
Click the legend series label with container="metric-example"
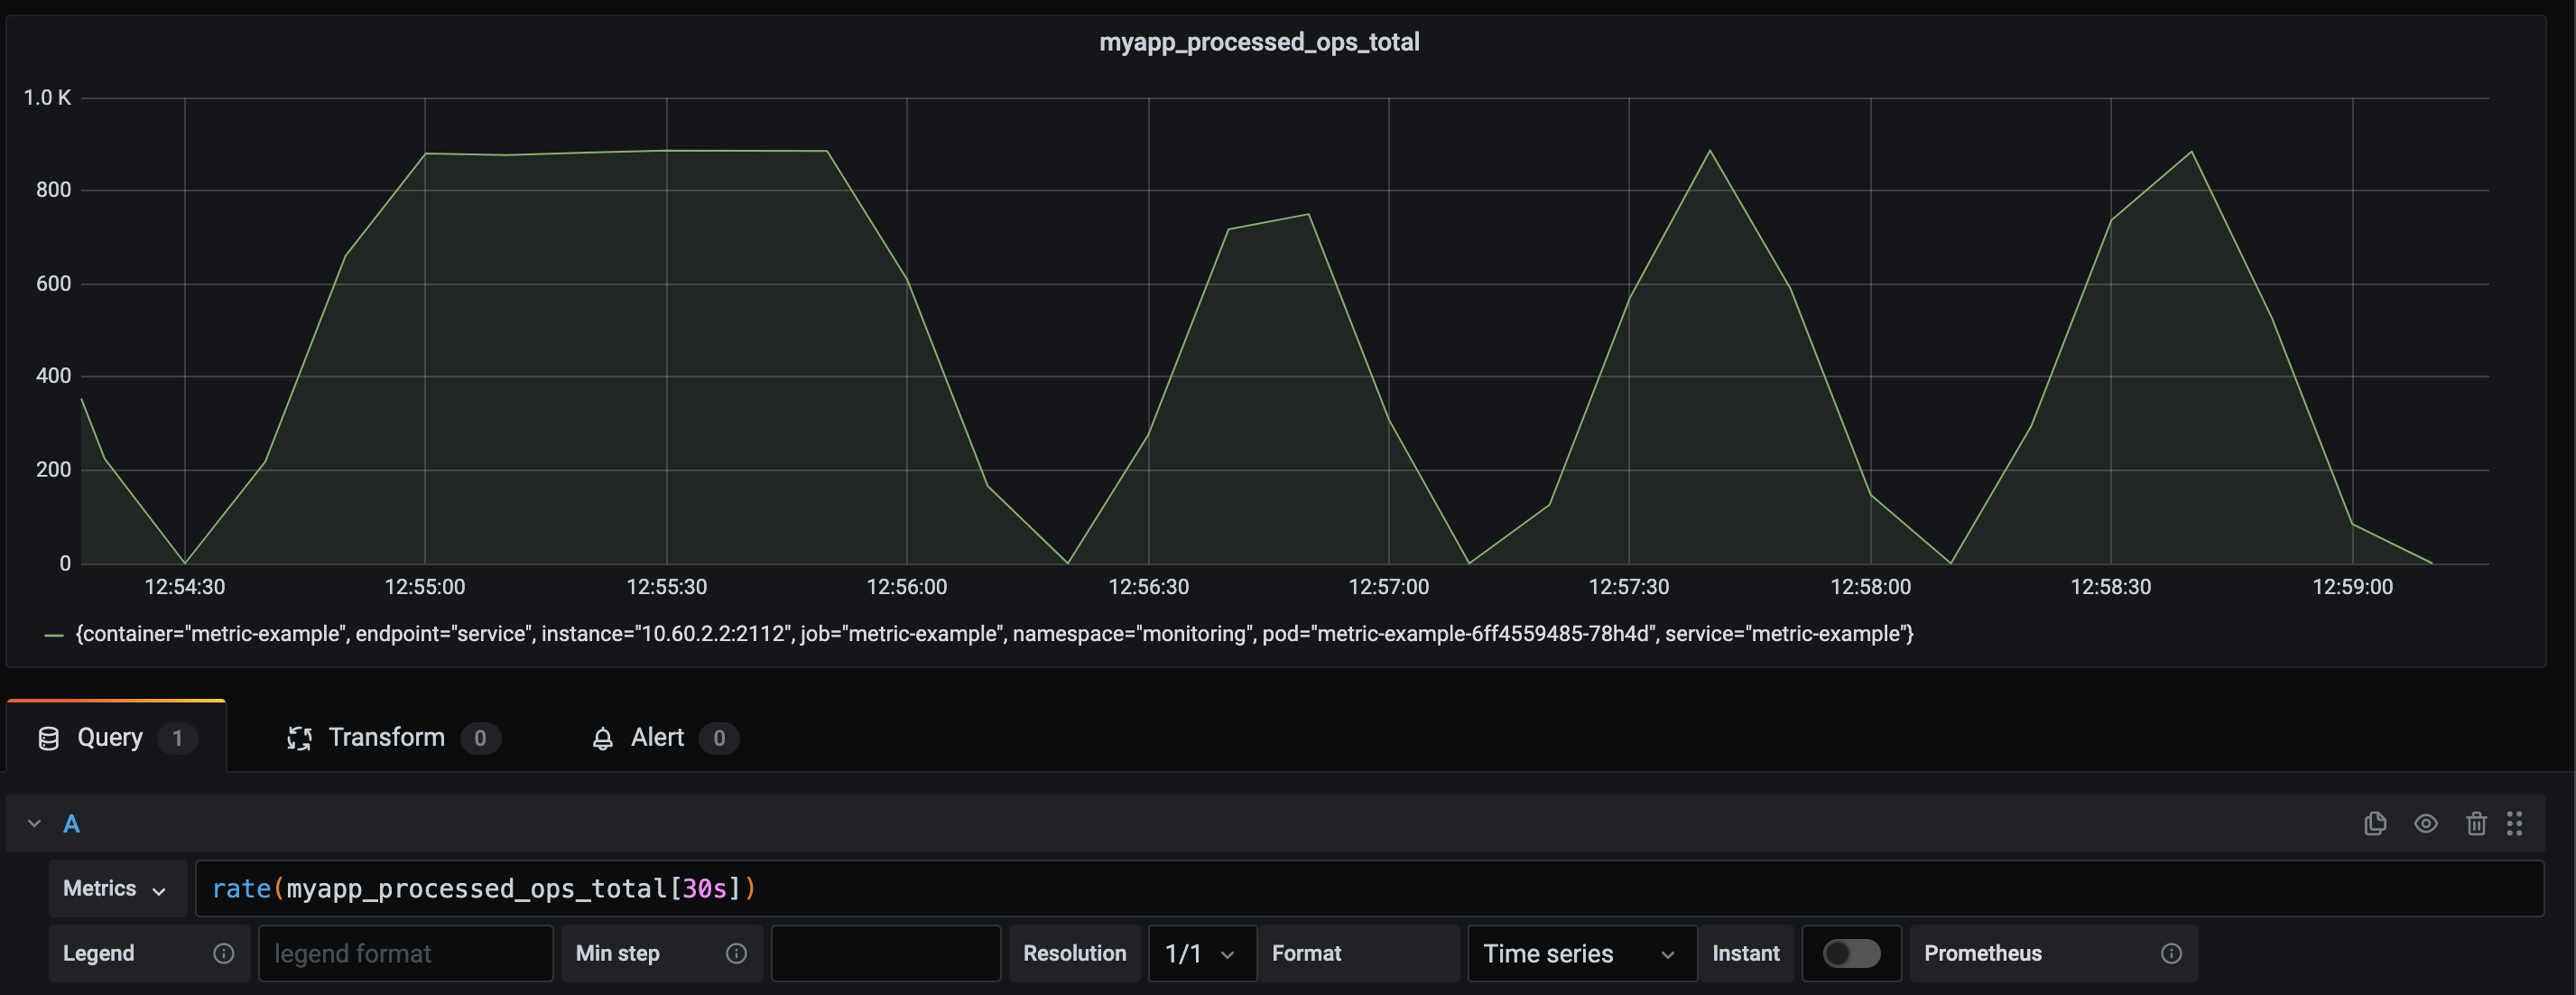(994, 633)
